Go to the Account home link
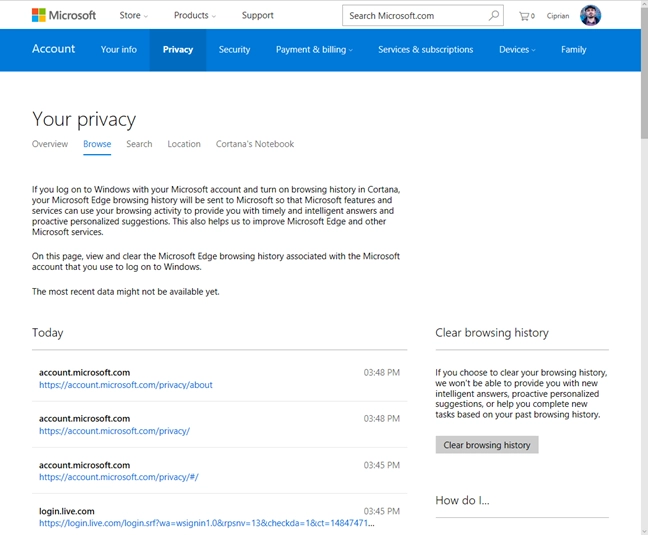 (54, 49)
